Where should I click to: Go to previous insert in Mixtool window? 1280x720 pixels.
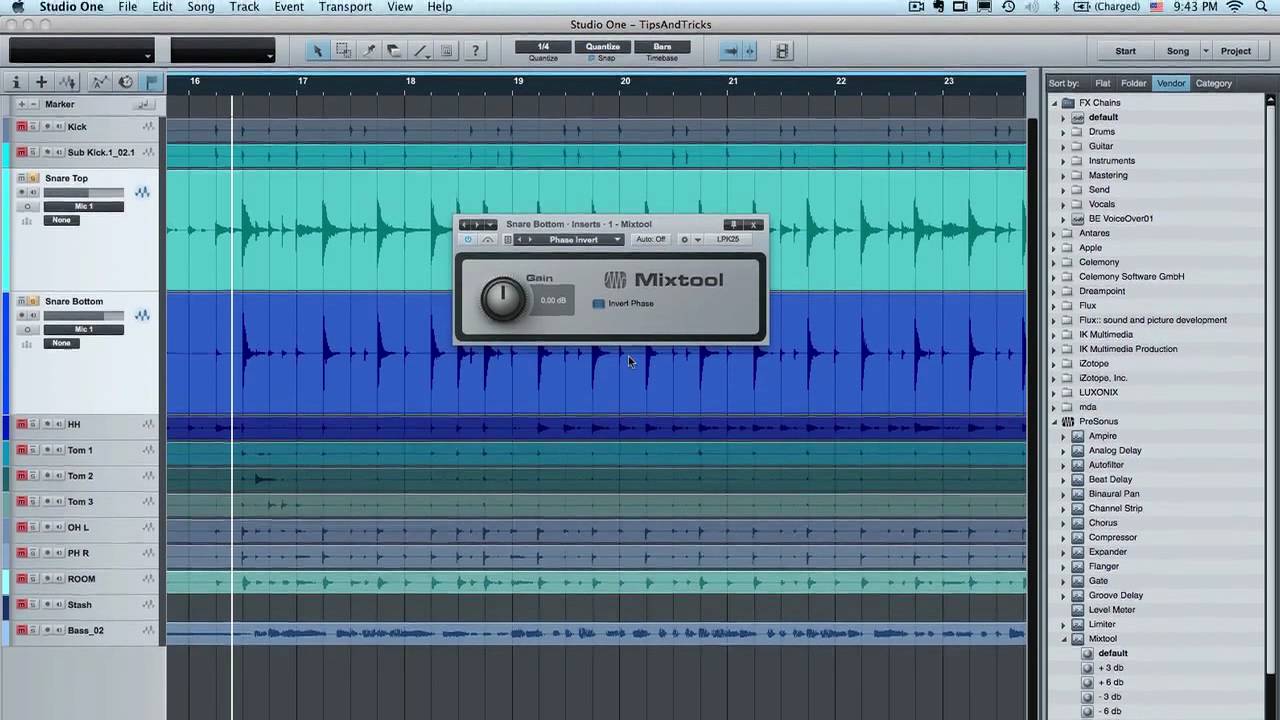point(463,225)
